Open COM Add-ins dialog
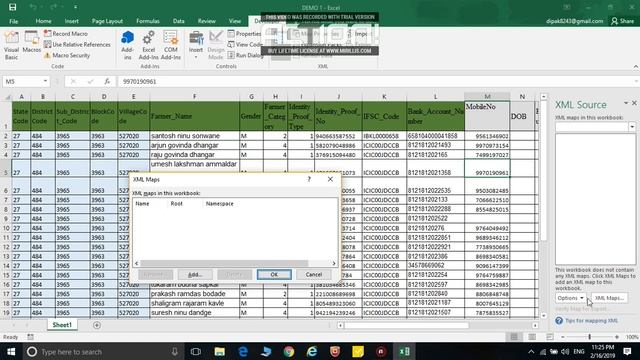 [x=171, y=45]
